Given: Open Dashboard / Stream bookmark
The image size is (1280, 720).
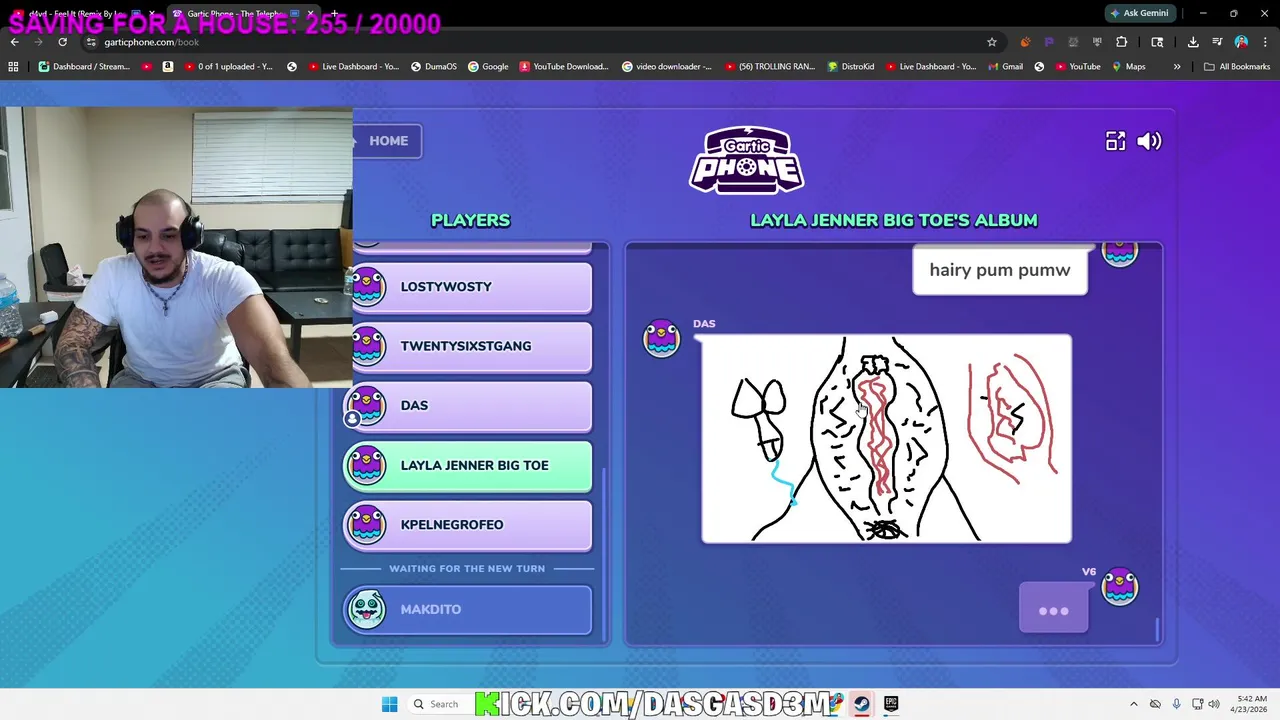Looking at the screenshot, I should tap(84, 67).
